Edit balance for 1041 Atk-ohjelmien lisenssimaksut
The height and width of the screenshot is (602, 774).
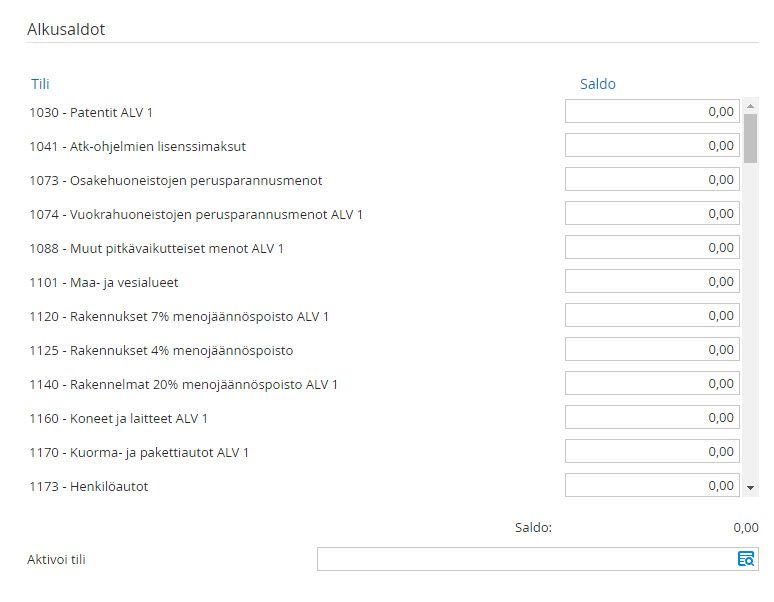click(652, 146)
